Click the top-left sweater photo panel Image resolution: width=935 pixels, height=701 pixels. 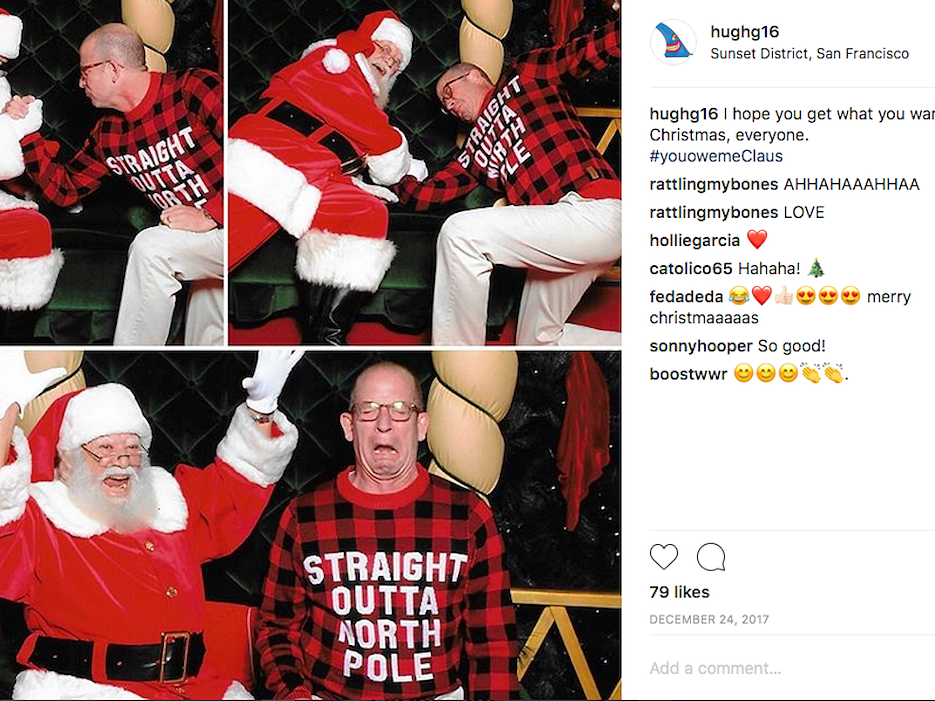(x=112, y=172)
